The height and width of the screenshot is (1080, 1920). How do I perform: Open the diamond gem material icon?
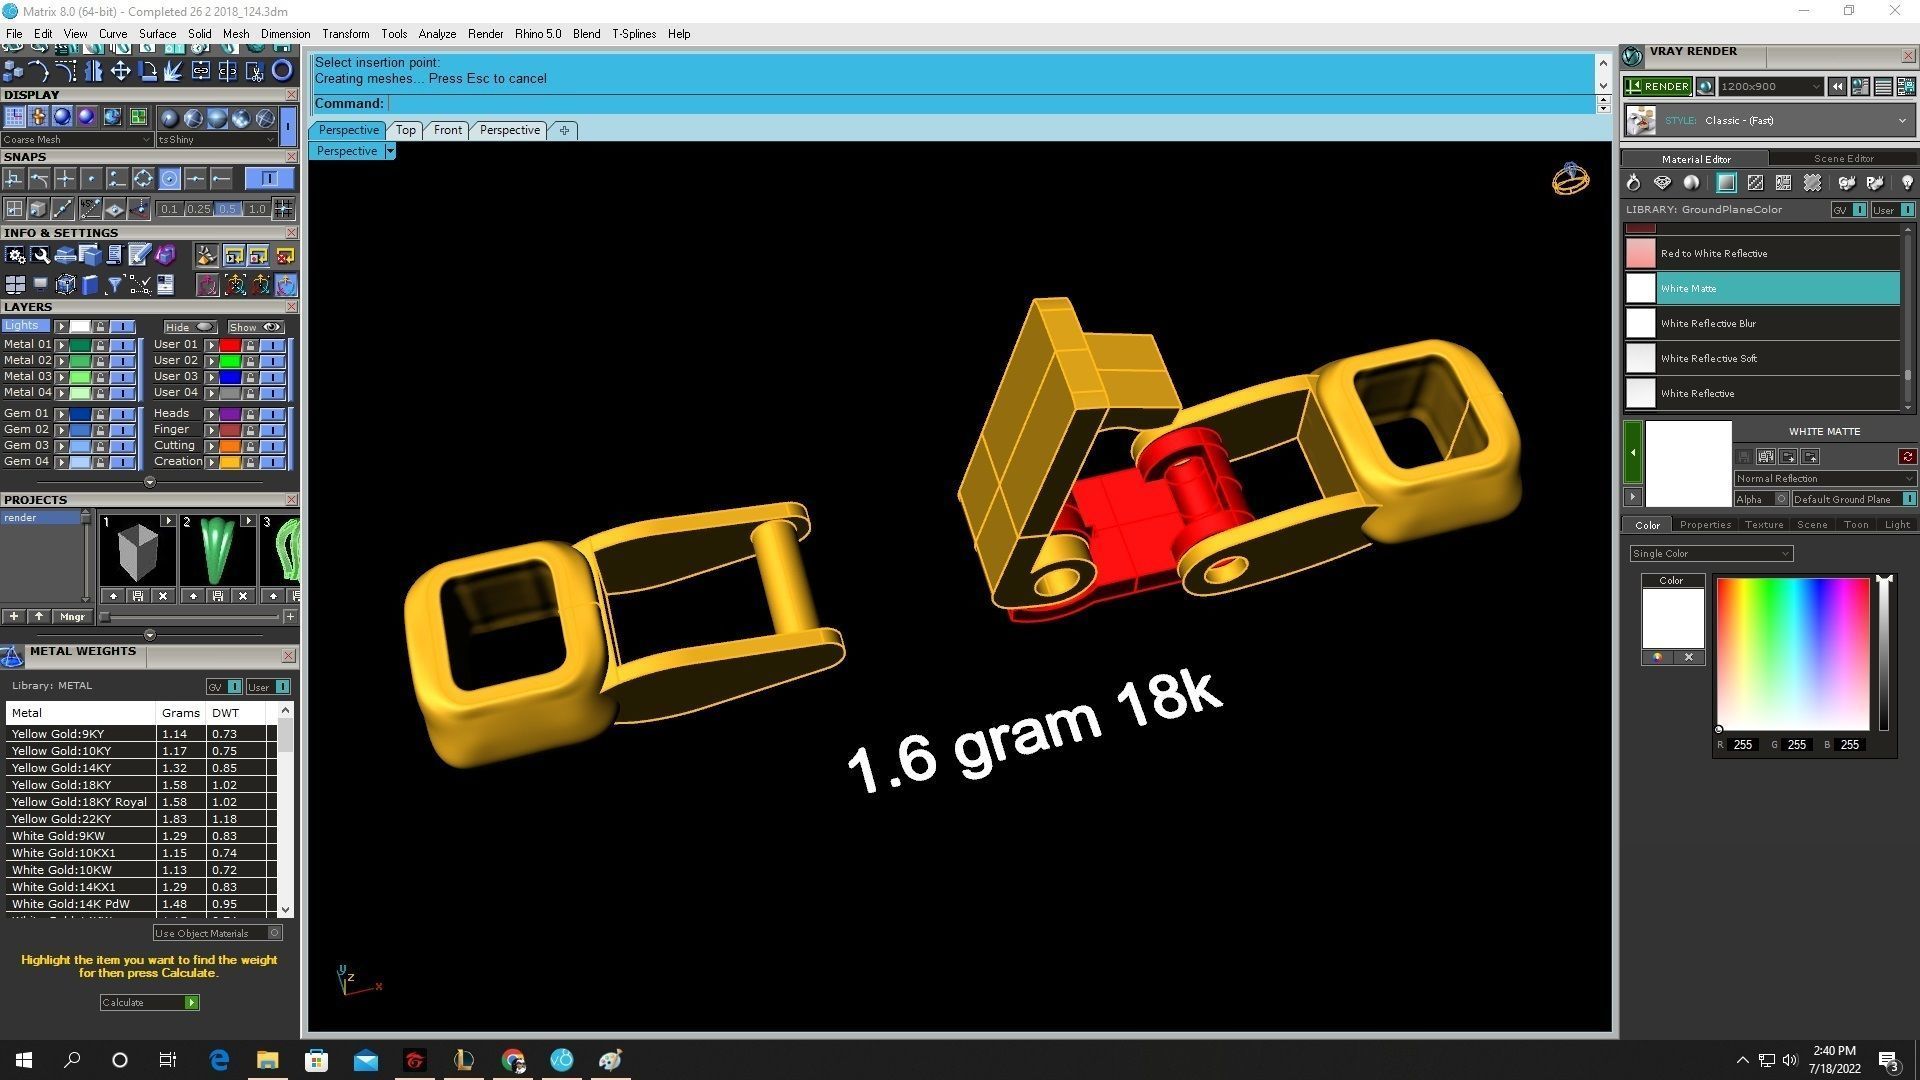[x=1662, y=183]
